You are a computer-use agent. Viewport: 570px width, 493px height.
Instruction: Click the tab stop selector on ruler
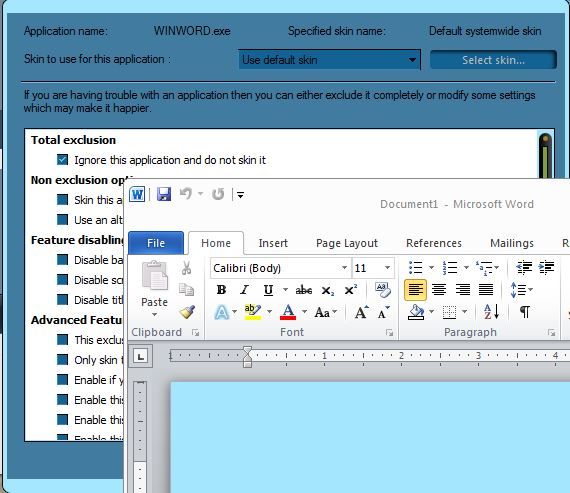141,356
